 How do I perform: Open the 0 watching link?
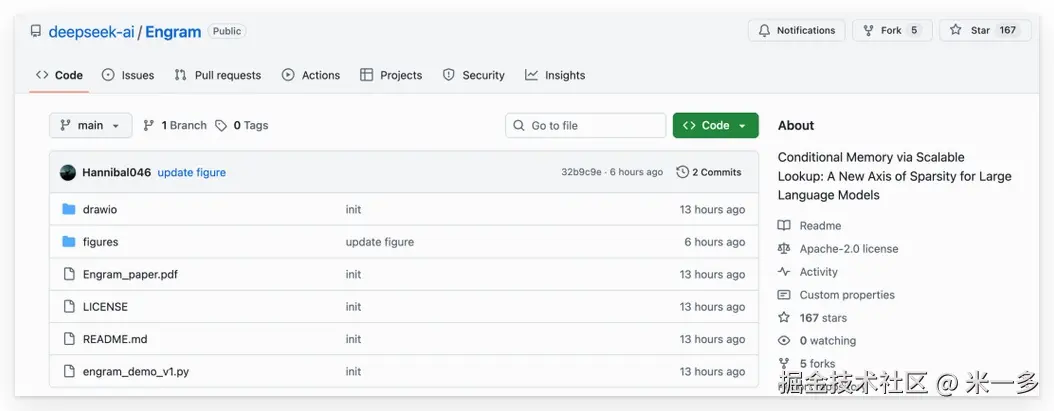coord(827,340)
